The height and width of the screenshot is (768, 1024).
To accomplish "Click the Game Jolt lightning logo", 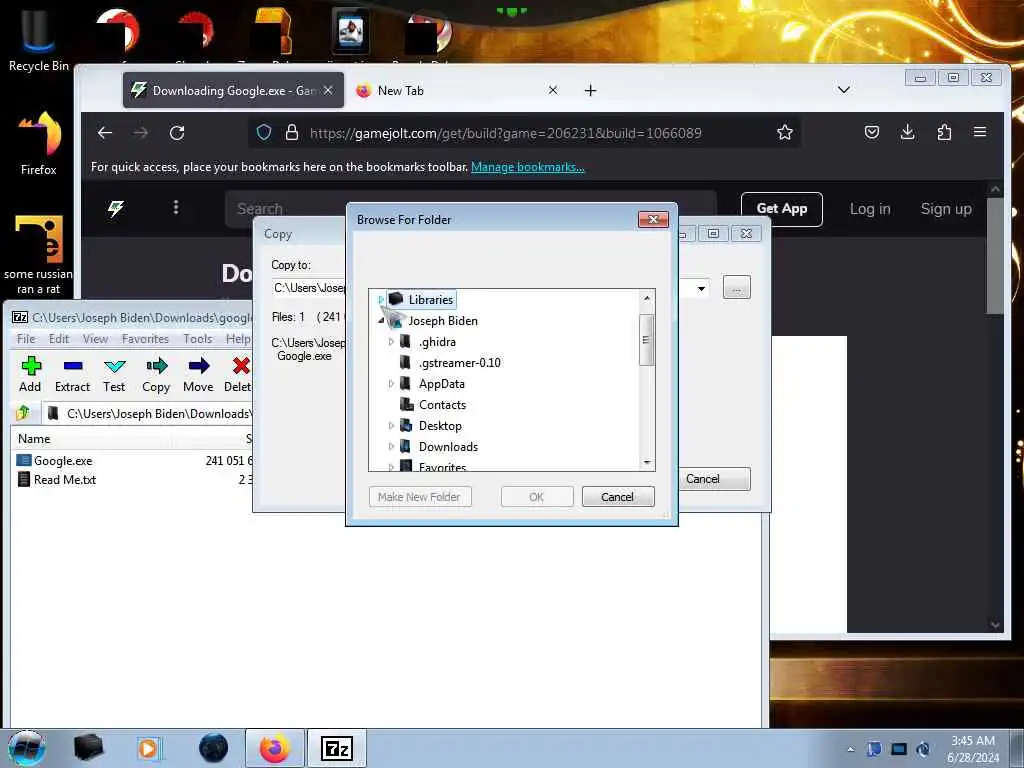I will (116, 208).
